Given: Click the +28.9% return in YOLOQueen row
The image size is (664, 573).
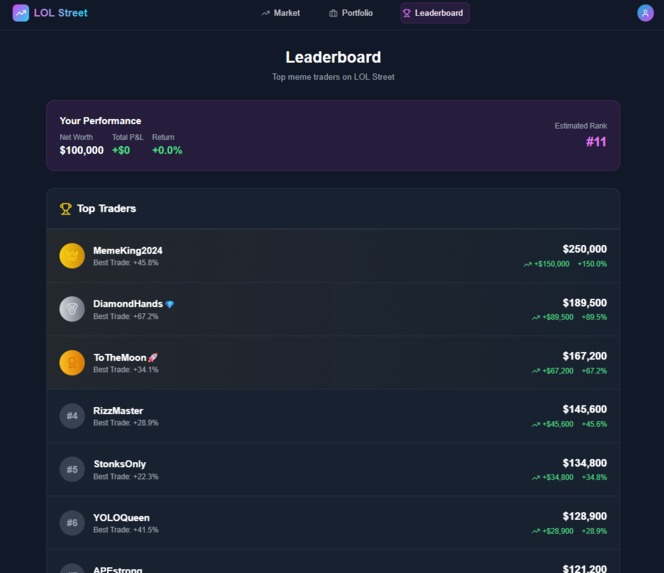Looking at the screenshot, I should tap(594, 531).
